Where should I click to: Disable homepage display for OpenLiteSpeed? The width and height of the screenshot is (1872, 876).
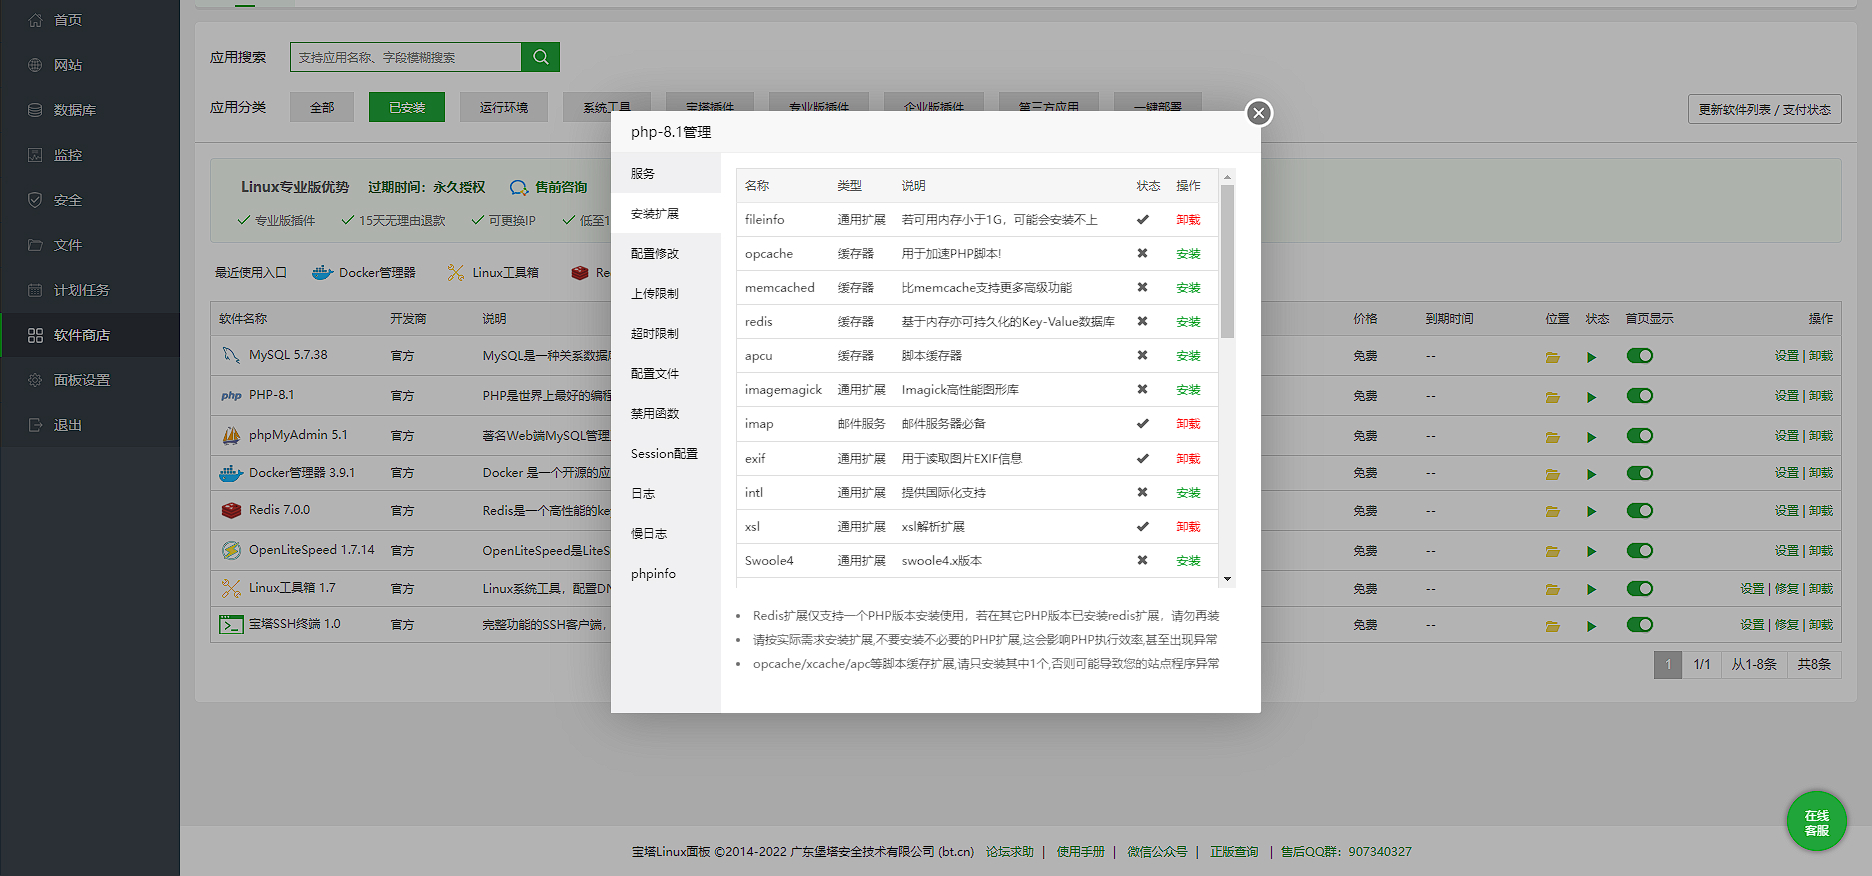pyautogui.click(x=1639, y=551)
